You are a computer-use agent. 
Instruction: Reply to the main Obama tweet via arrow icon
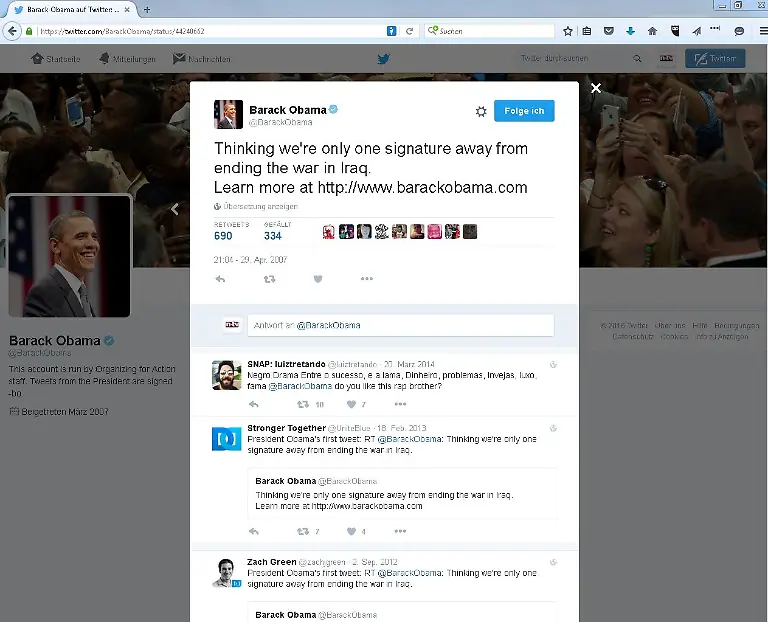coord(220,279)
